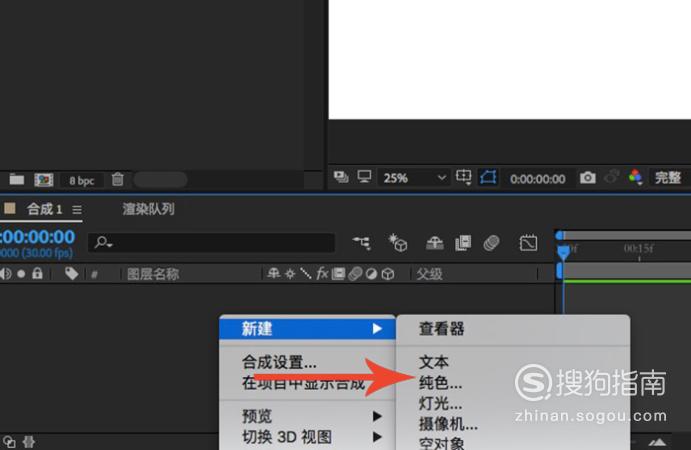This screenshot has height=450, width=691.
Task: Expand or collapse transfer controls pane
Action: point(29,442)
